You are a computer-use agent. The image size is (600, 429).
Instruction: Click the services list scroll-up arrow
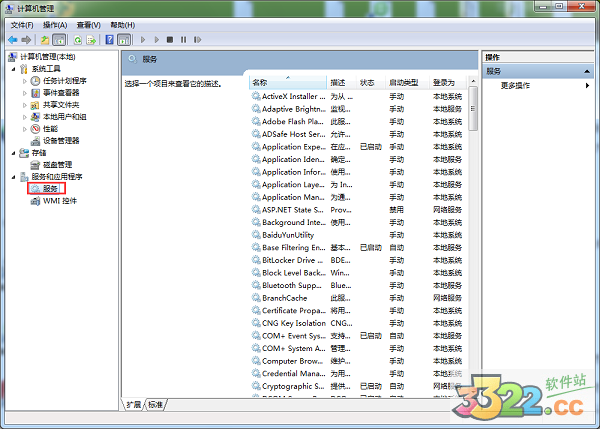[473, 81]
